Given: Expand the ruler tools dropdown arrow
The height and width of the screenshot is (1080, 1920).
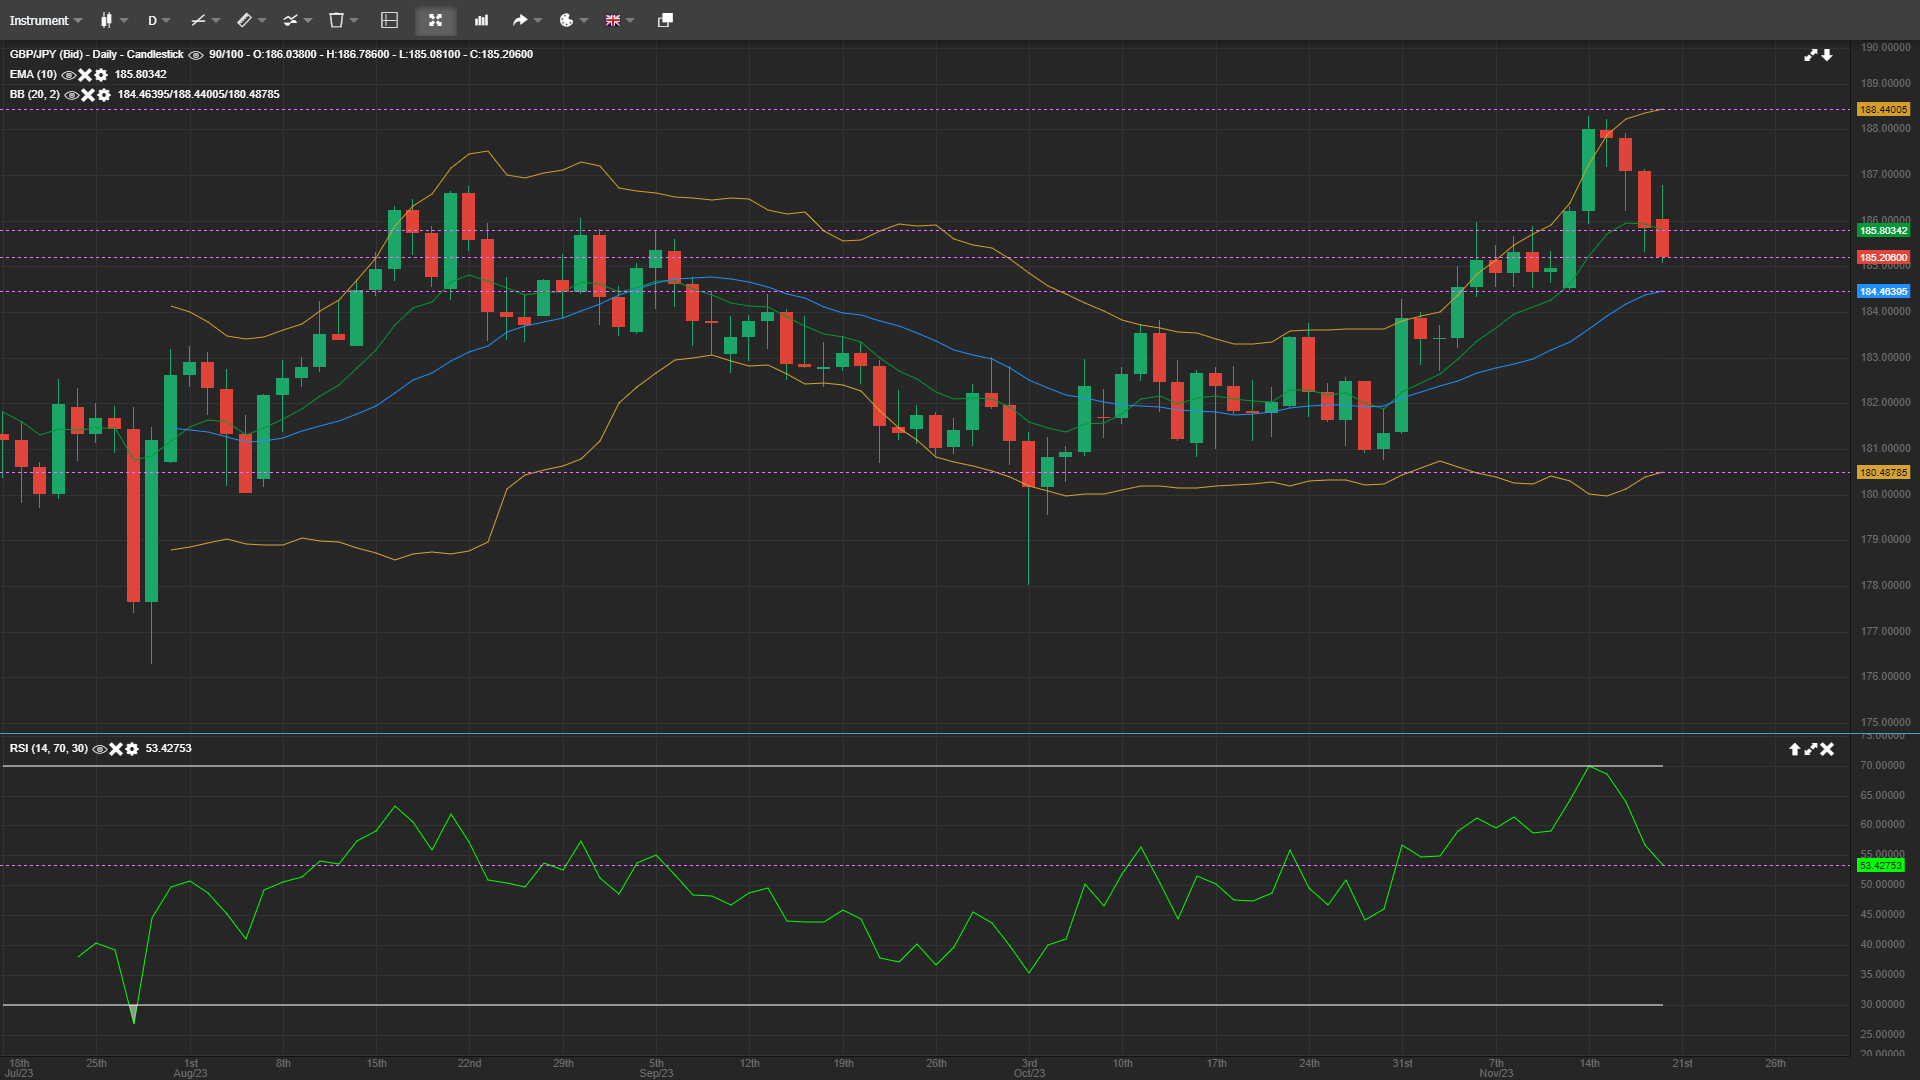Looking at the screenshot, I should coord(262,20).
